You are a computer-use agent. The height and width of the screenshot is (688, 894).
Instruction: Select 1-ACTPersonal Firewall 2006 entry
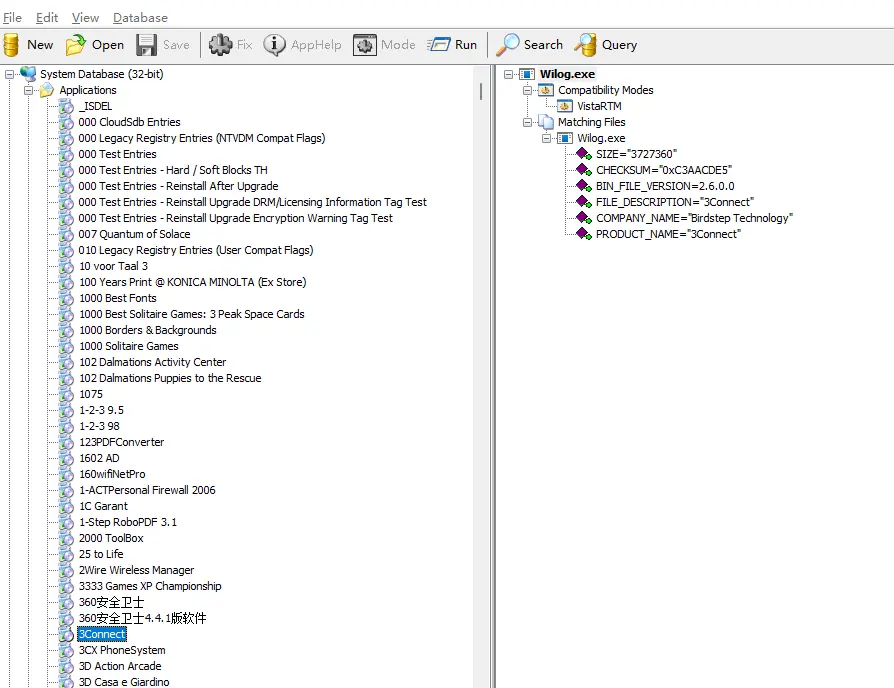click(x=147, y=490)
